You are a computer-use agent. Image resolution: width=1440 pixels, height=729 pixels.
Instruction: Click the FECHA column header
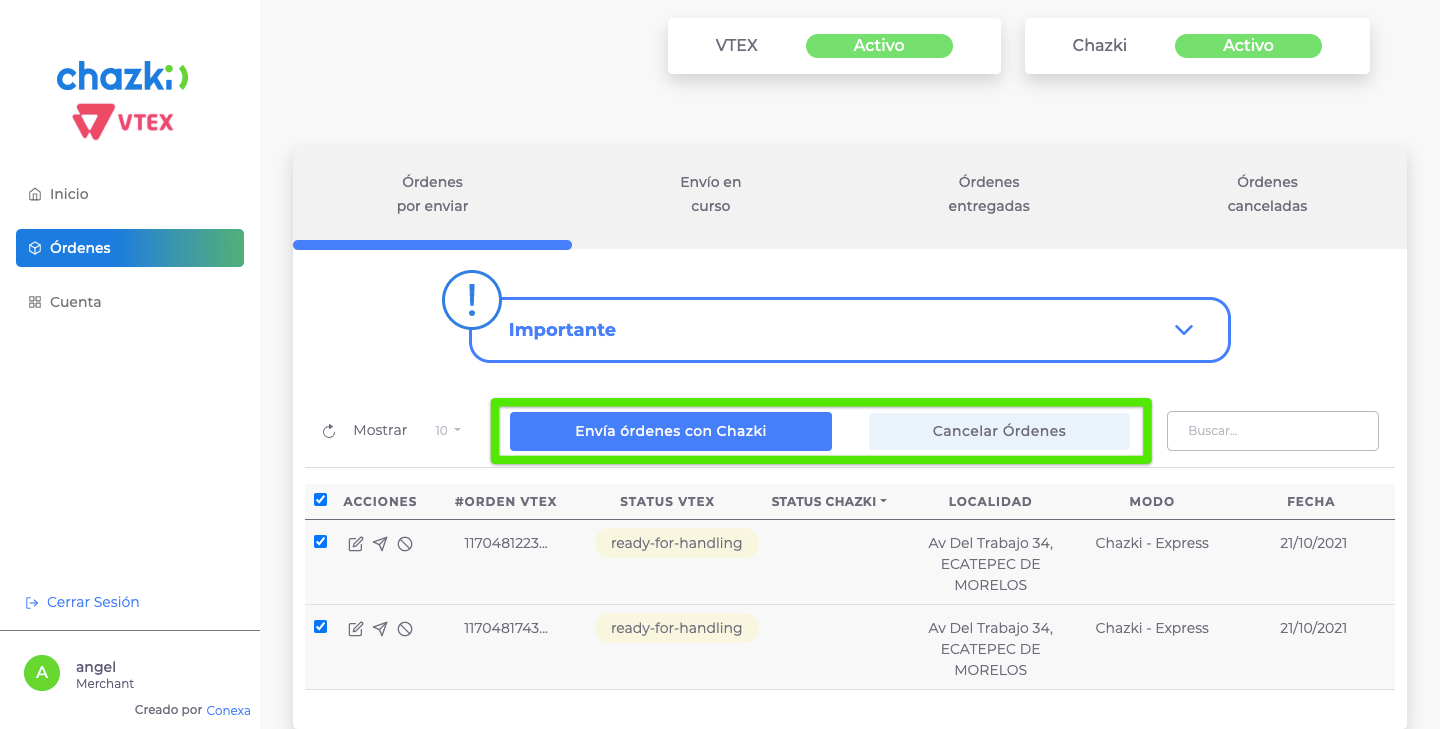pos(1311,501)
